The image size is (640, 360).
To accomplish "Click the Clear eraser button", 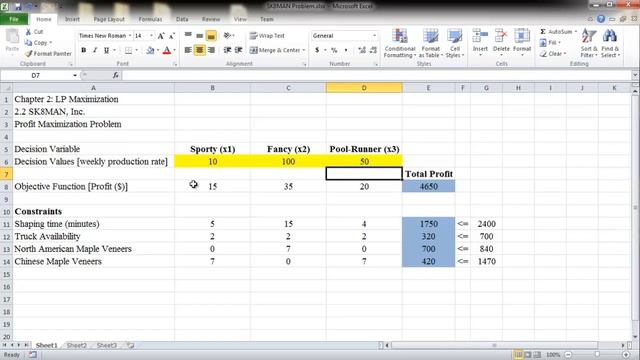I will (552, 53).
